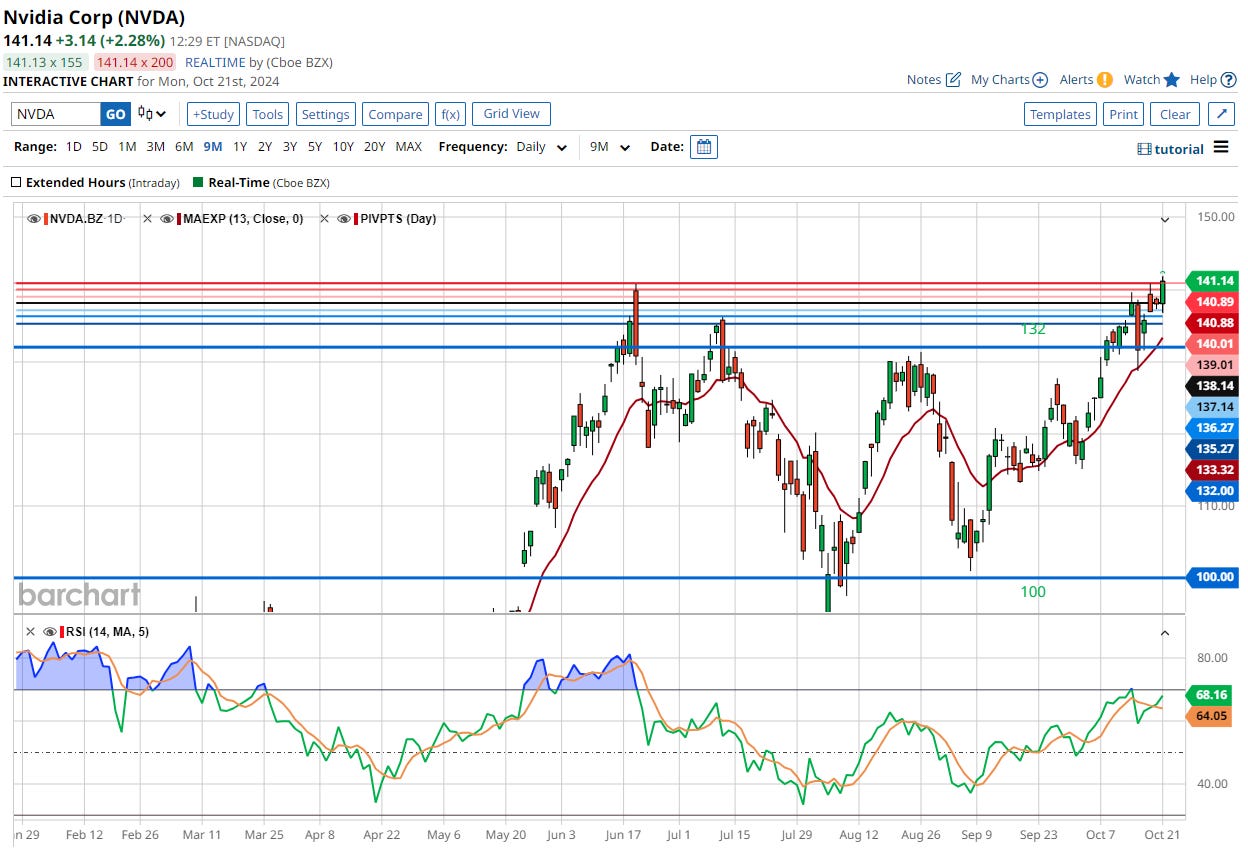1248x858 pixels.
Task: Click the +Study button
Action: [x=213, y=114]
